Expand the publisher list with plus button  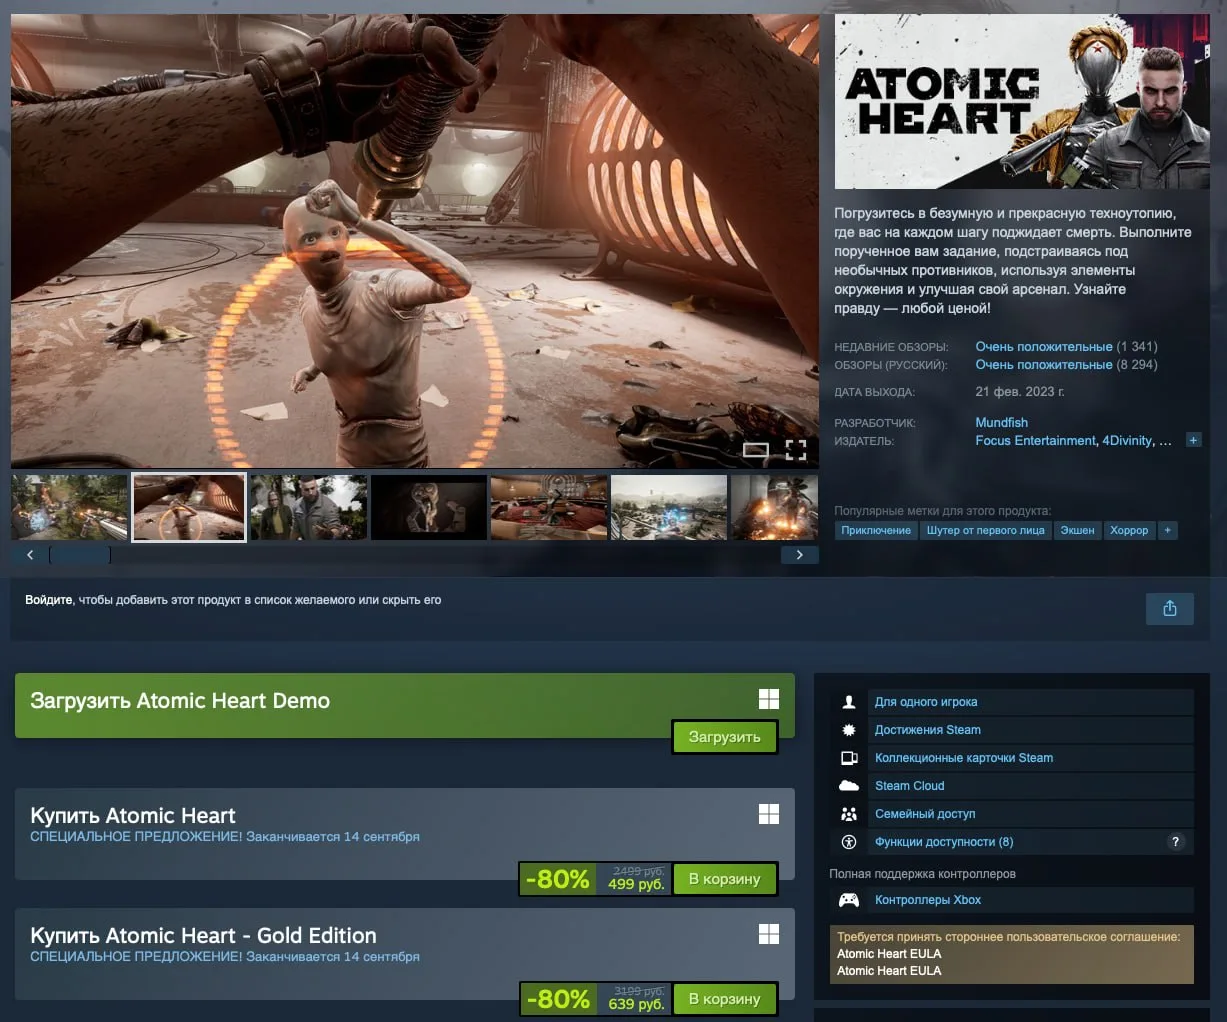click(x=1193, y=440)
